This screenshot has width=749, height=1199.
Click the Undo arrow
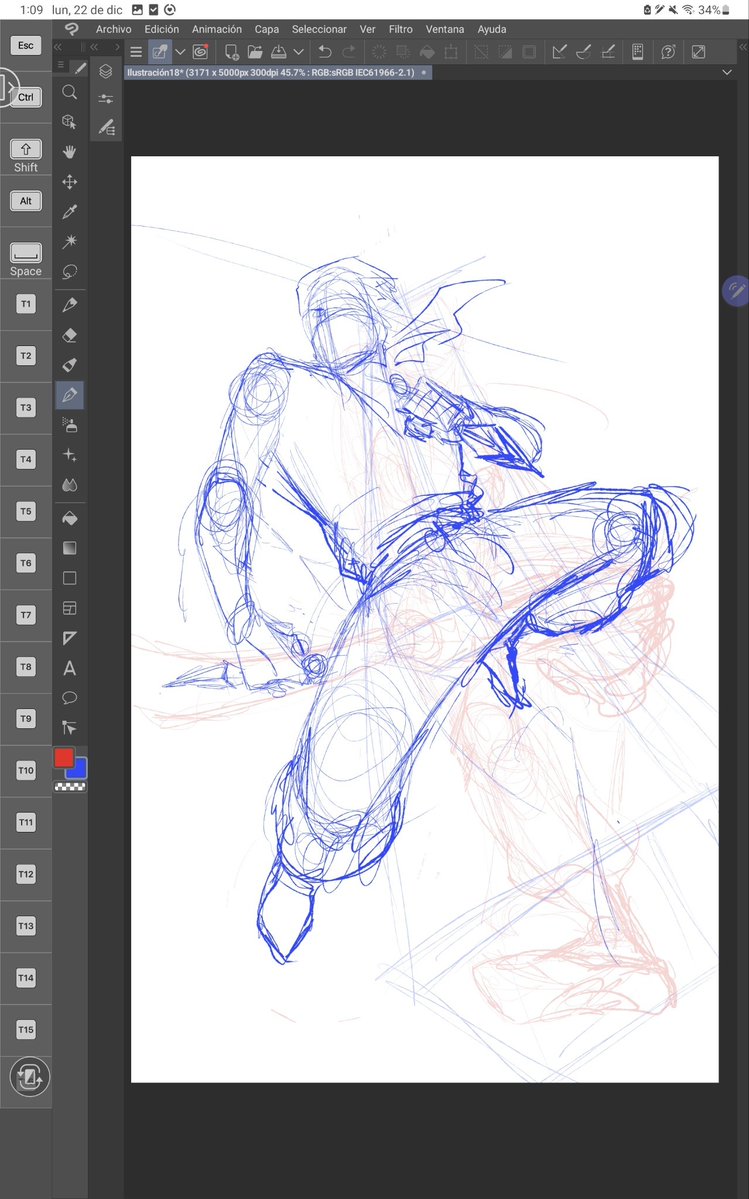click(x=325, y=52)
